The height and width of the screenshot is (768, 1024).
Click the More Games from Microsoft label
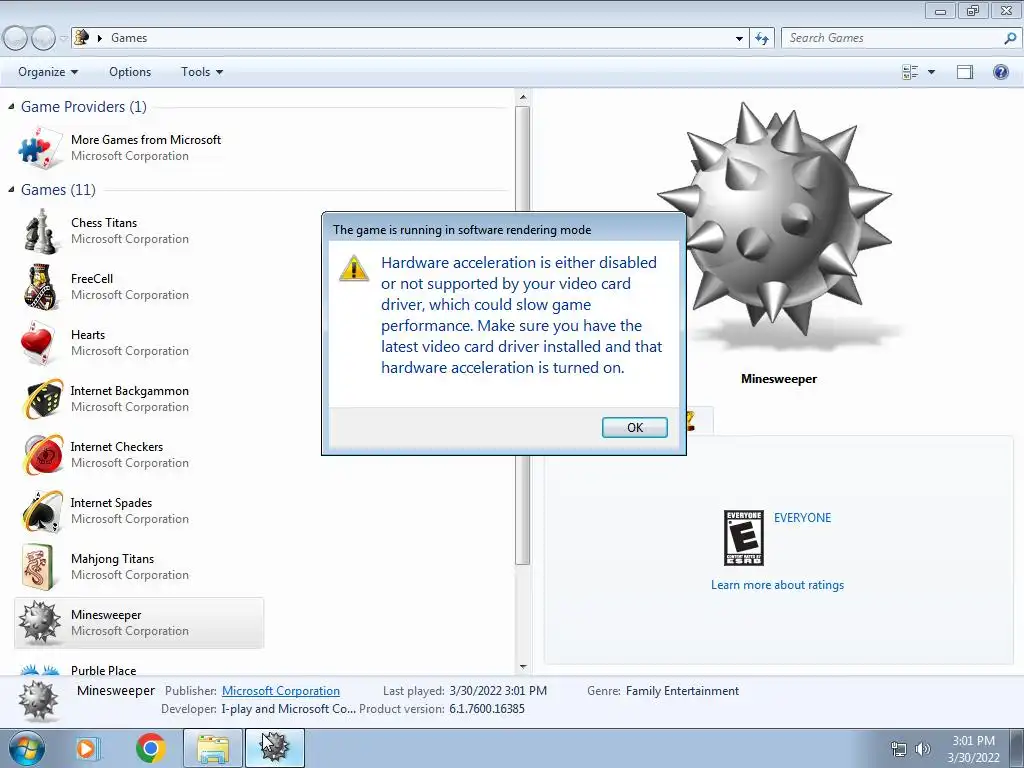[146, 139]
